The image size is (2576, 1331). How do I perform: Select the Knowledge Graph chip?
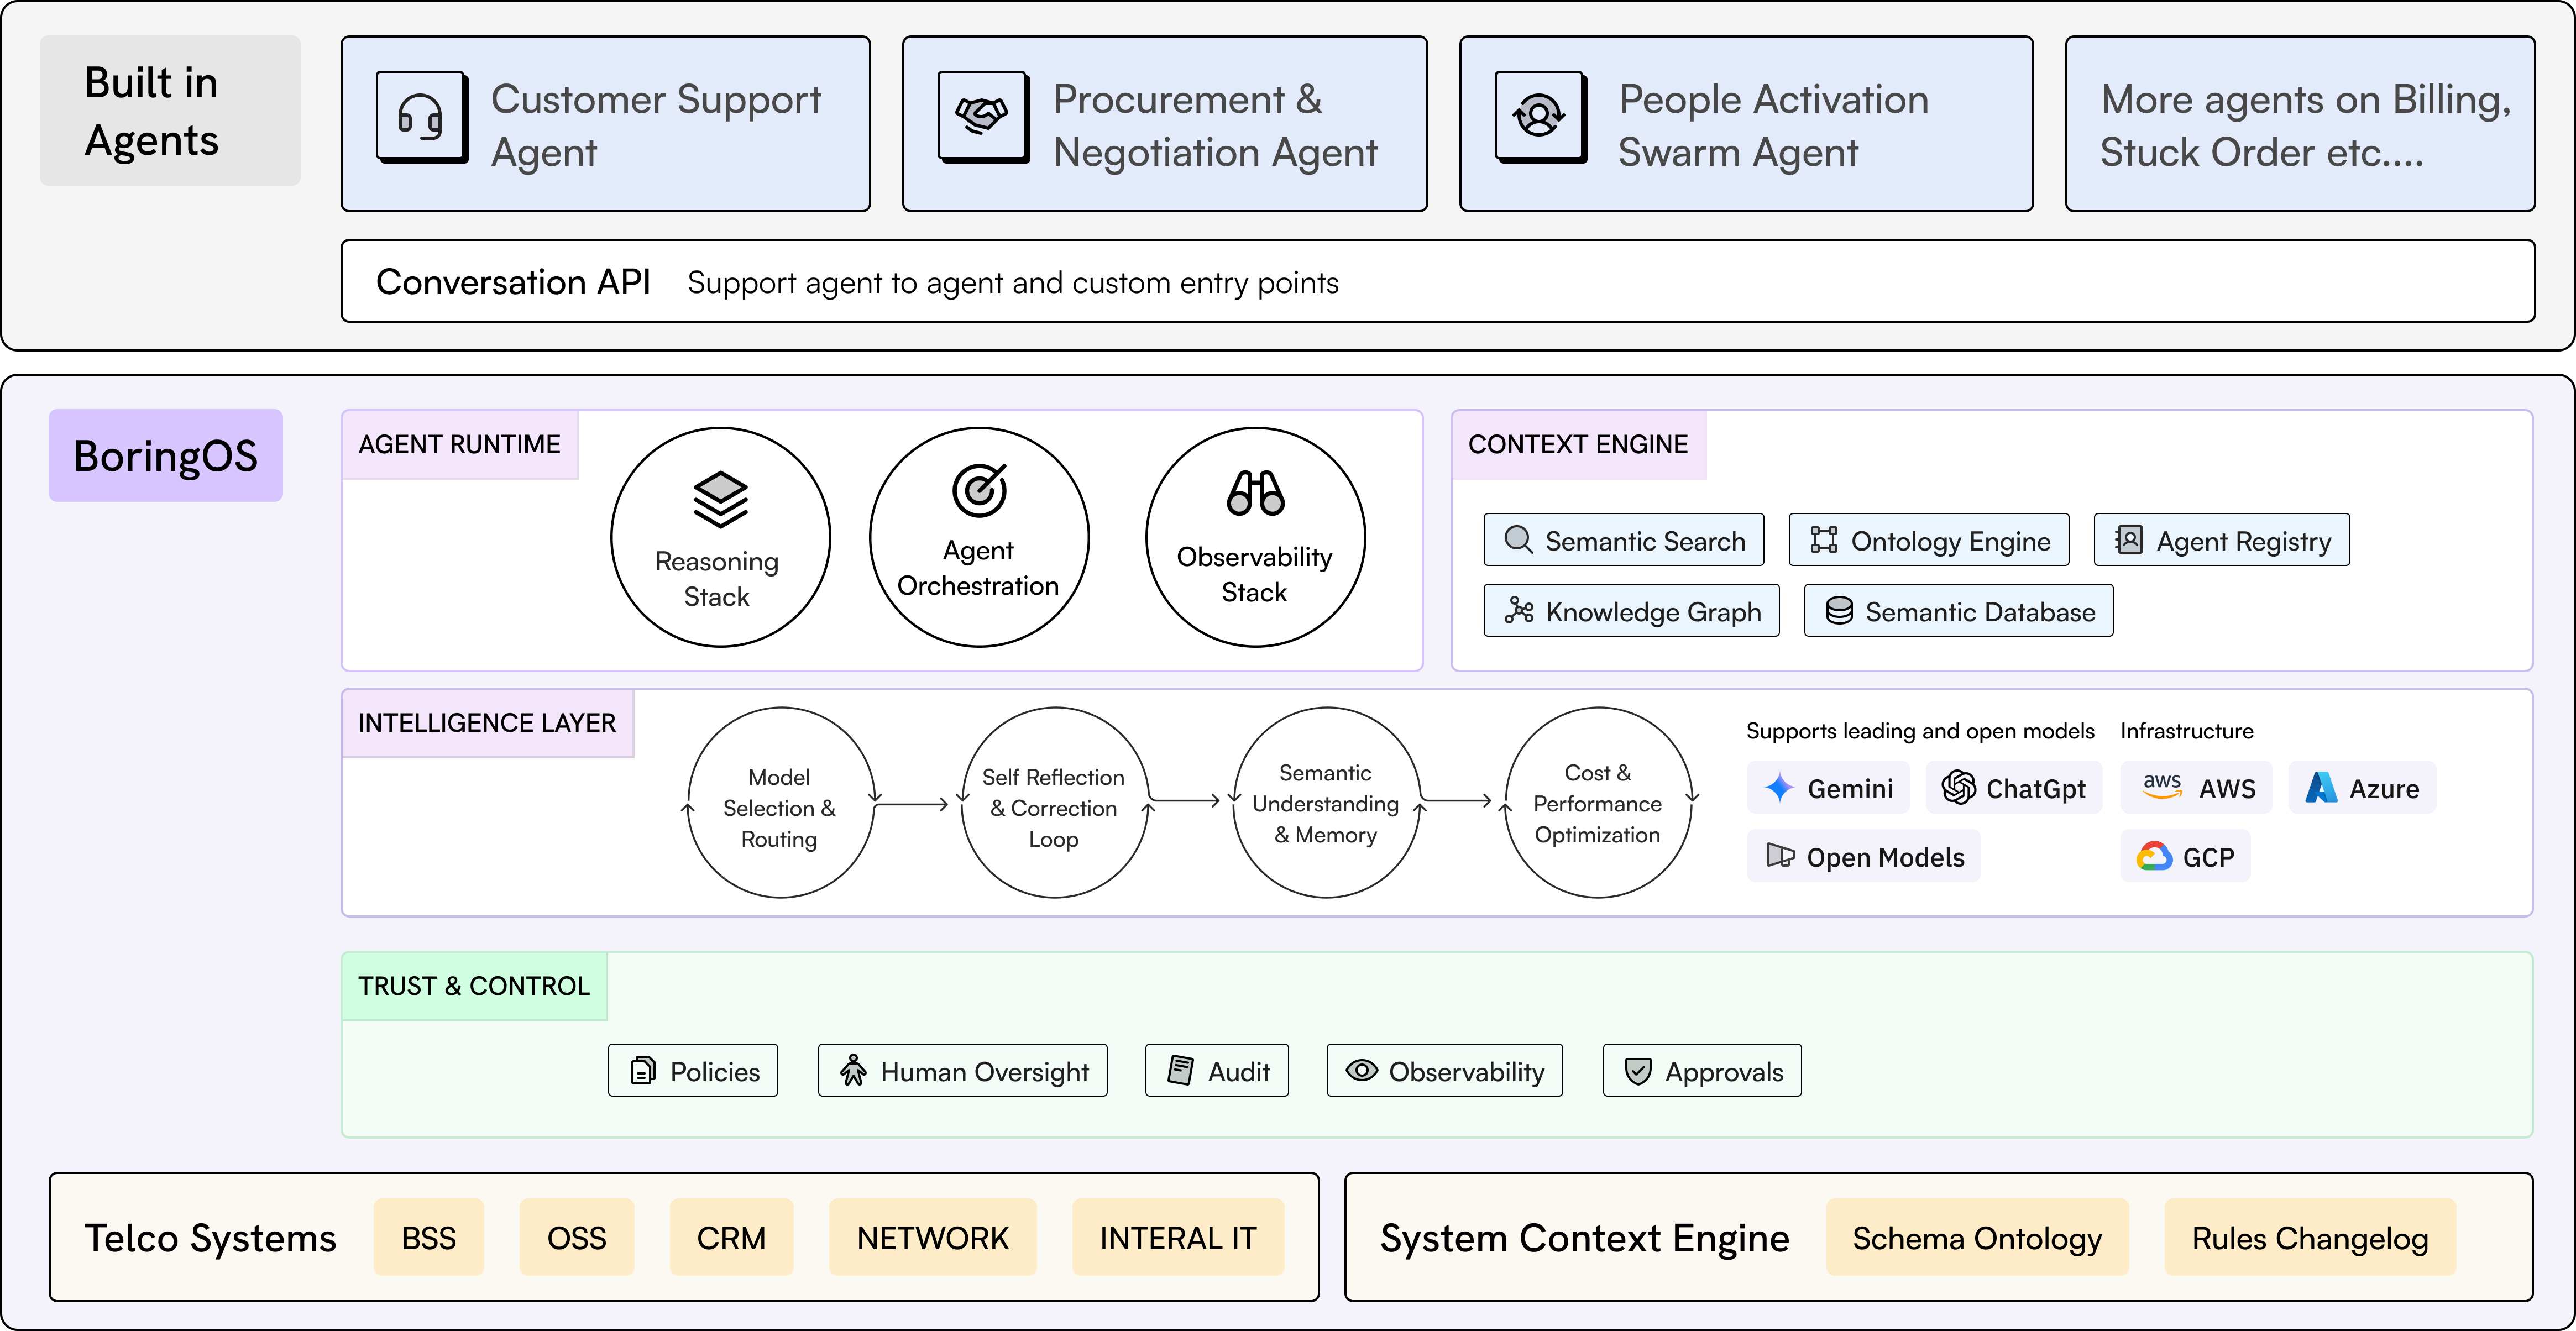coord(1631,611)
